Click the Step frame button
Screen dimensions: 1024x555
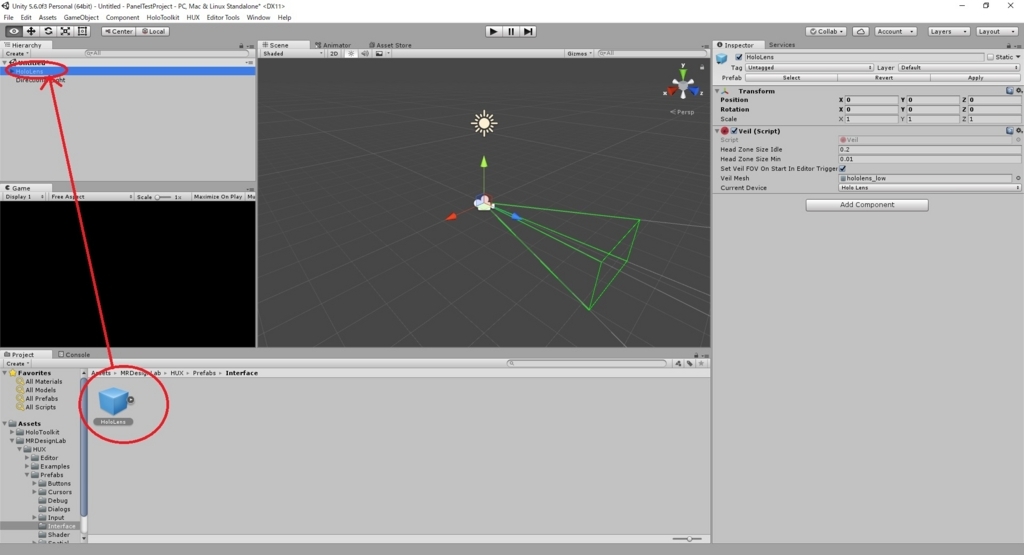click(528, 31)
